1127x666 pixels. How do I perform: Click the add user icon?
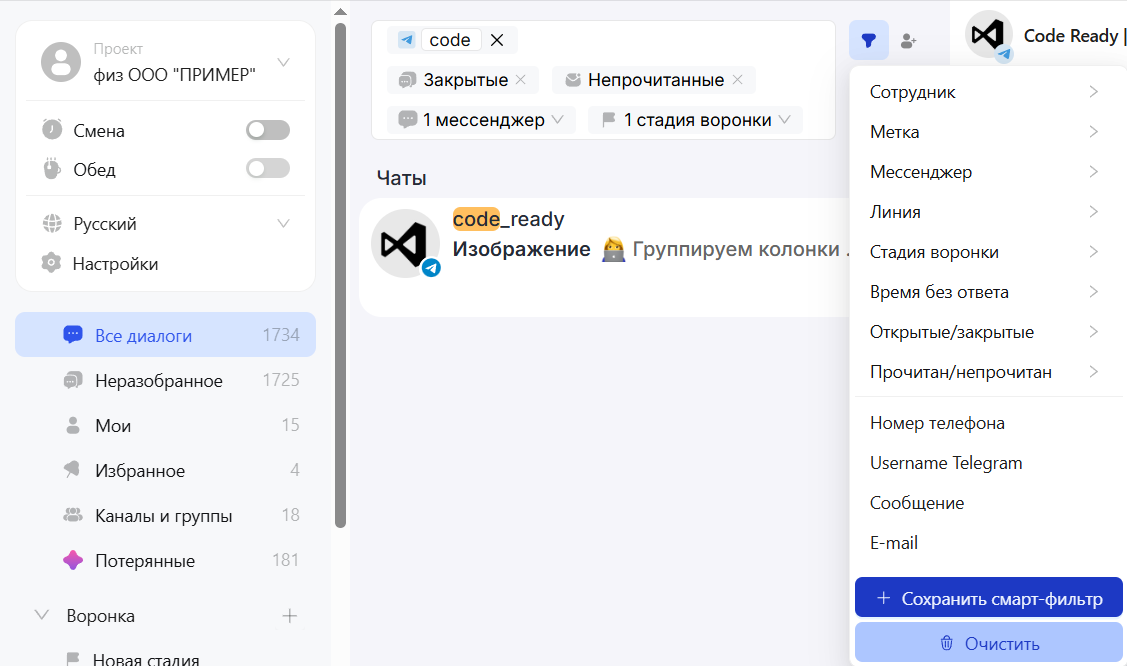[908, 41]
